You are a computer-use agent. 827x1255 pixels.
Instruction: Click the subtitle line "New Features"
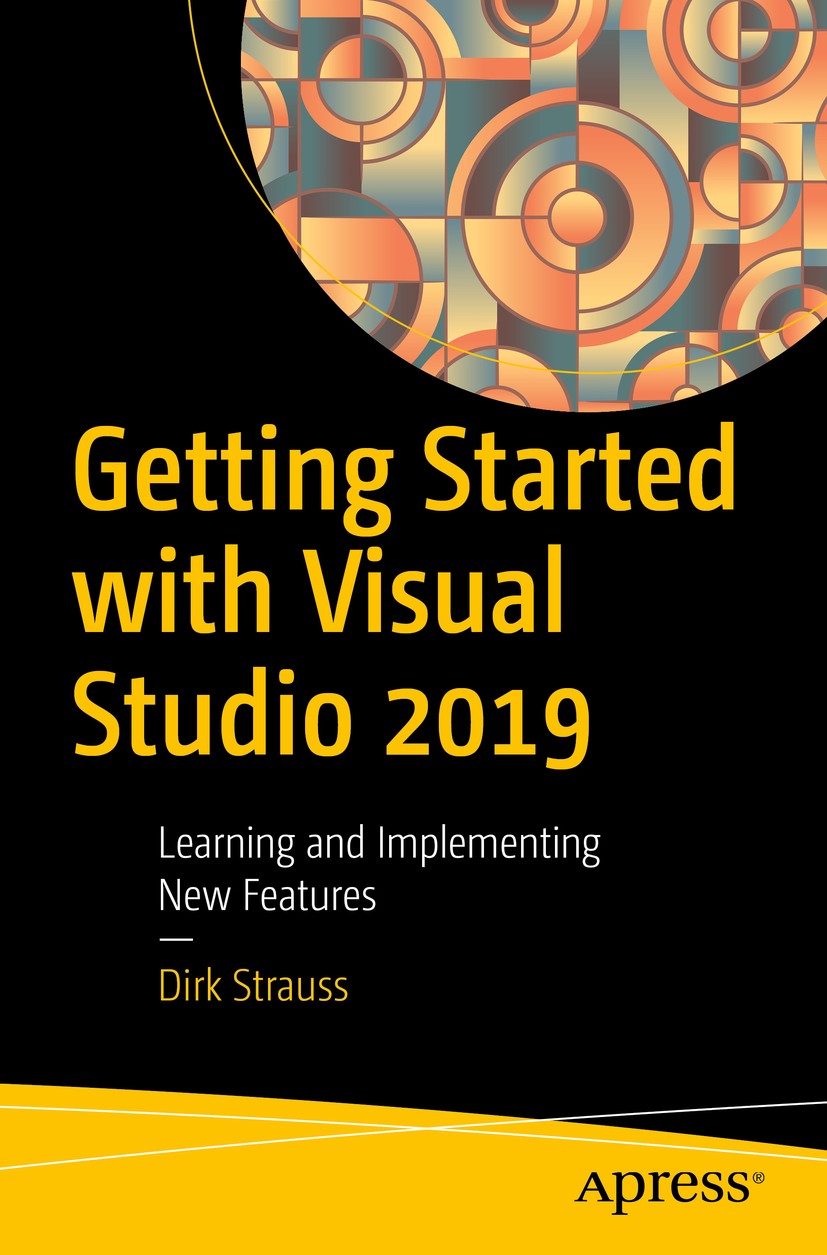[x=267, y=896]
